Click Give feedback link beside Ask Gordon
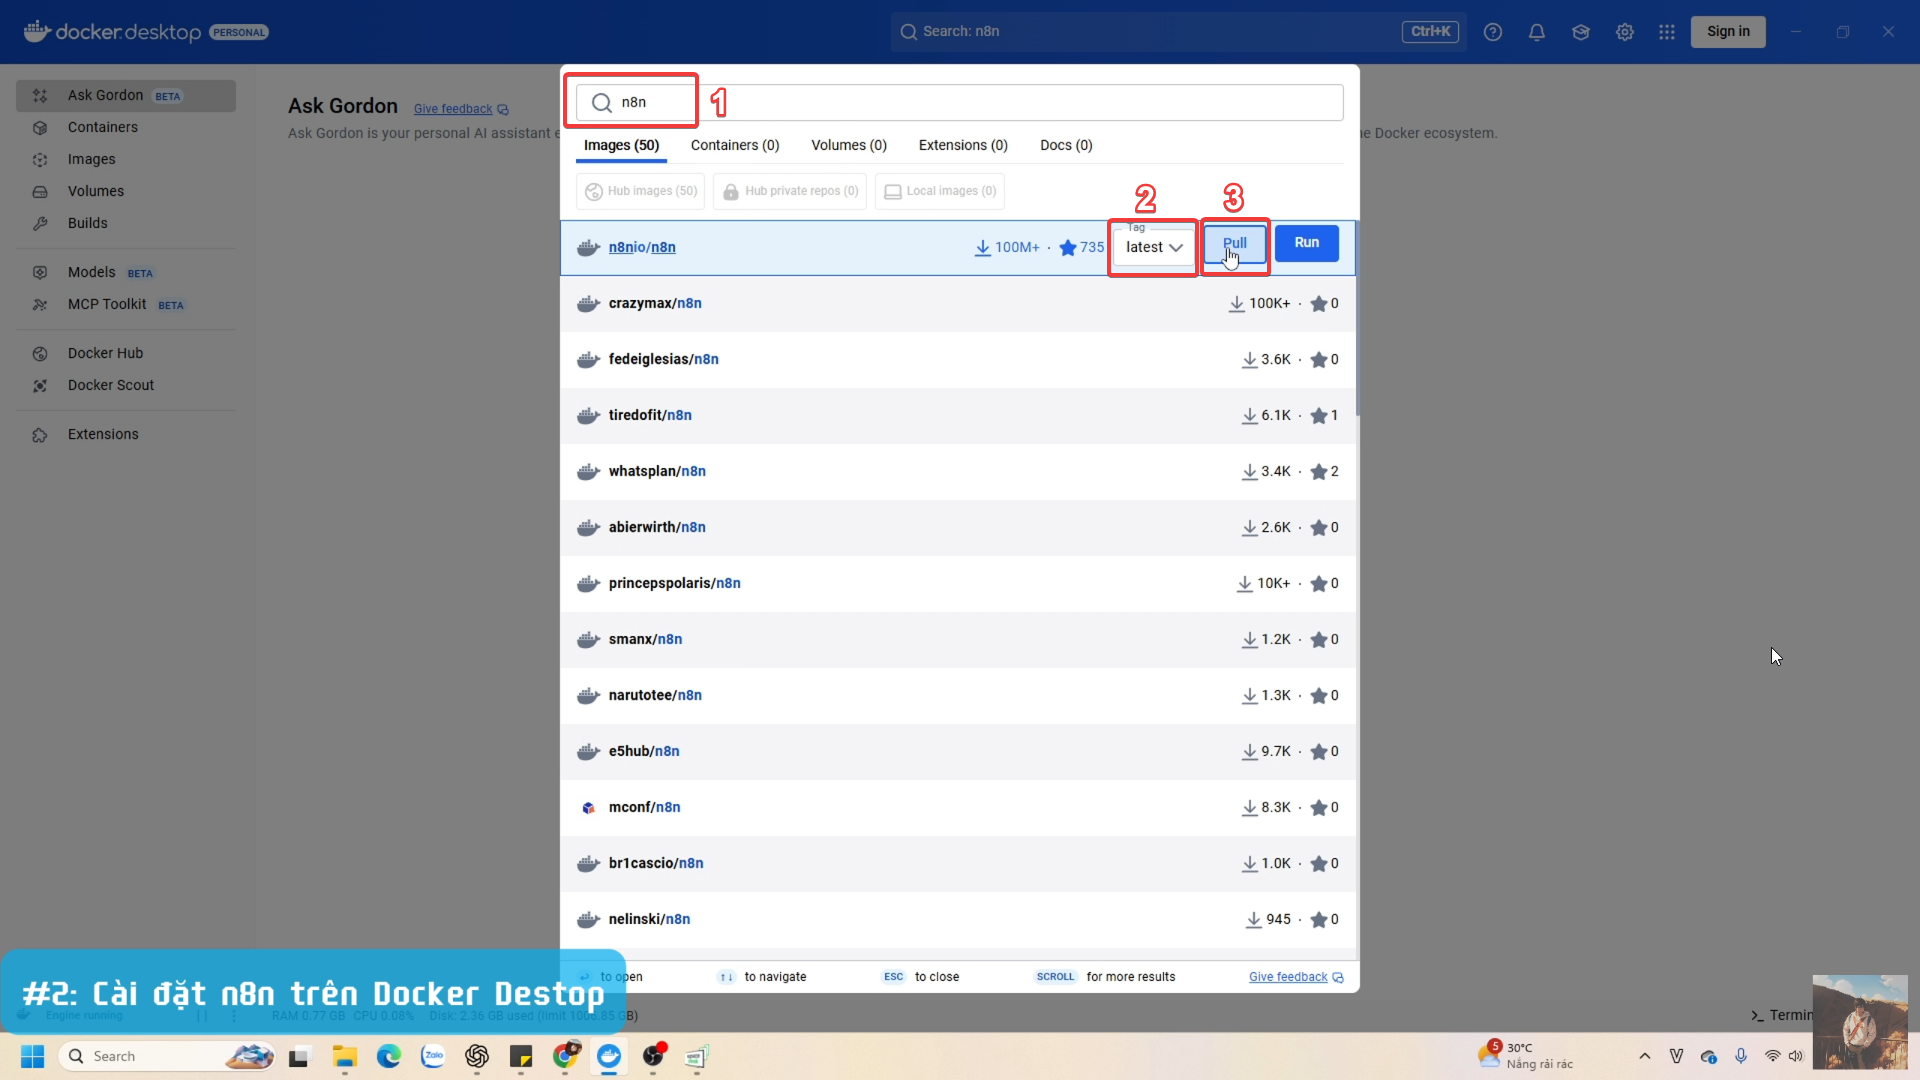The height and width of the screenshot is (1080, 1920). [461, 109]
